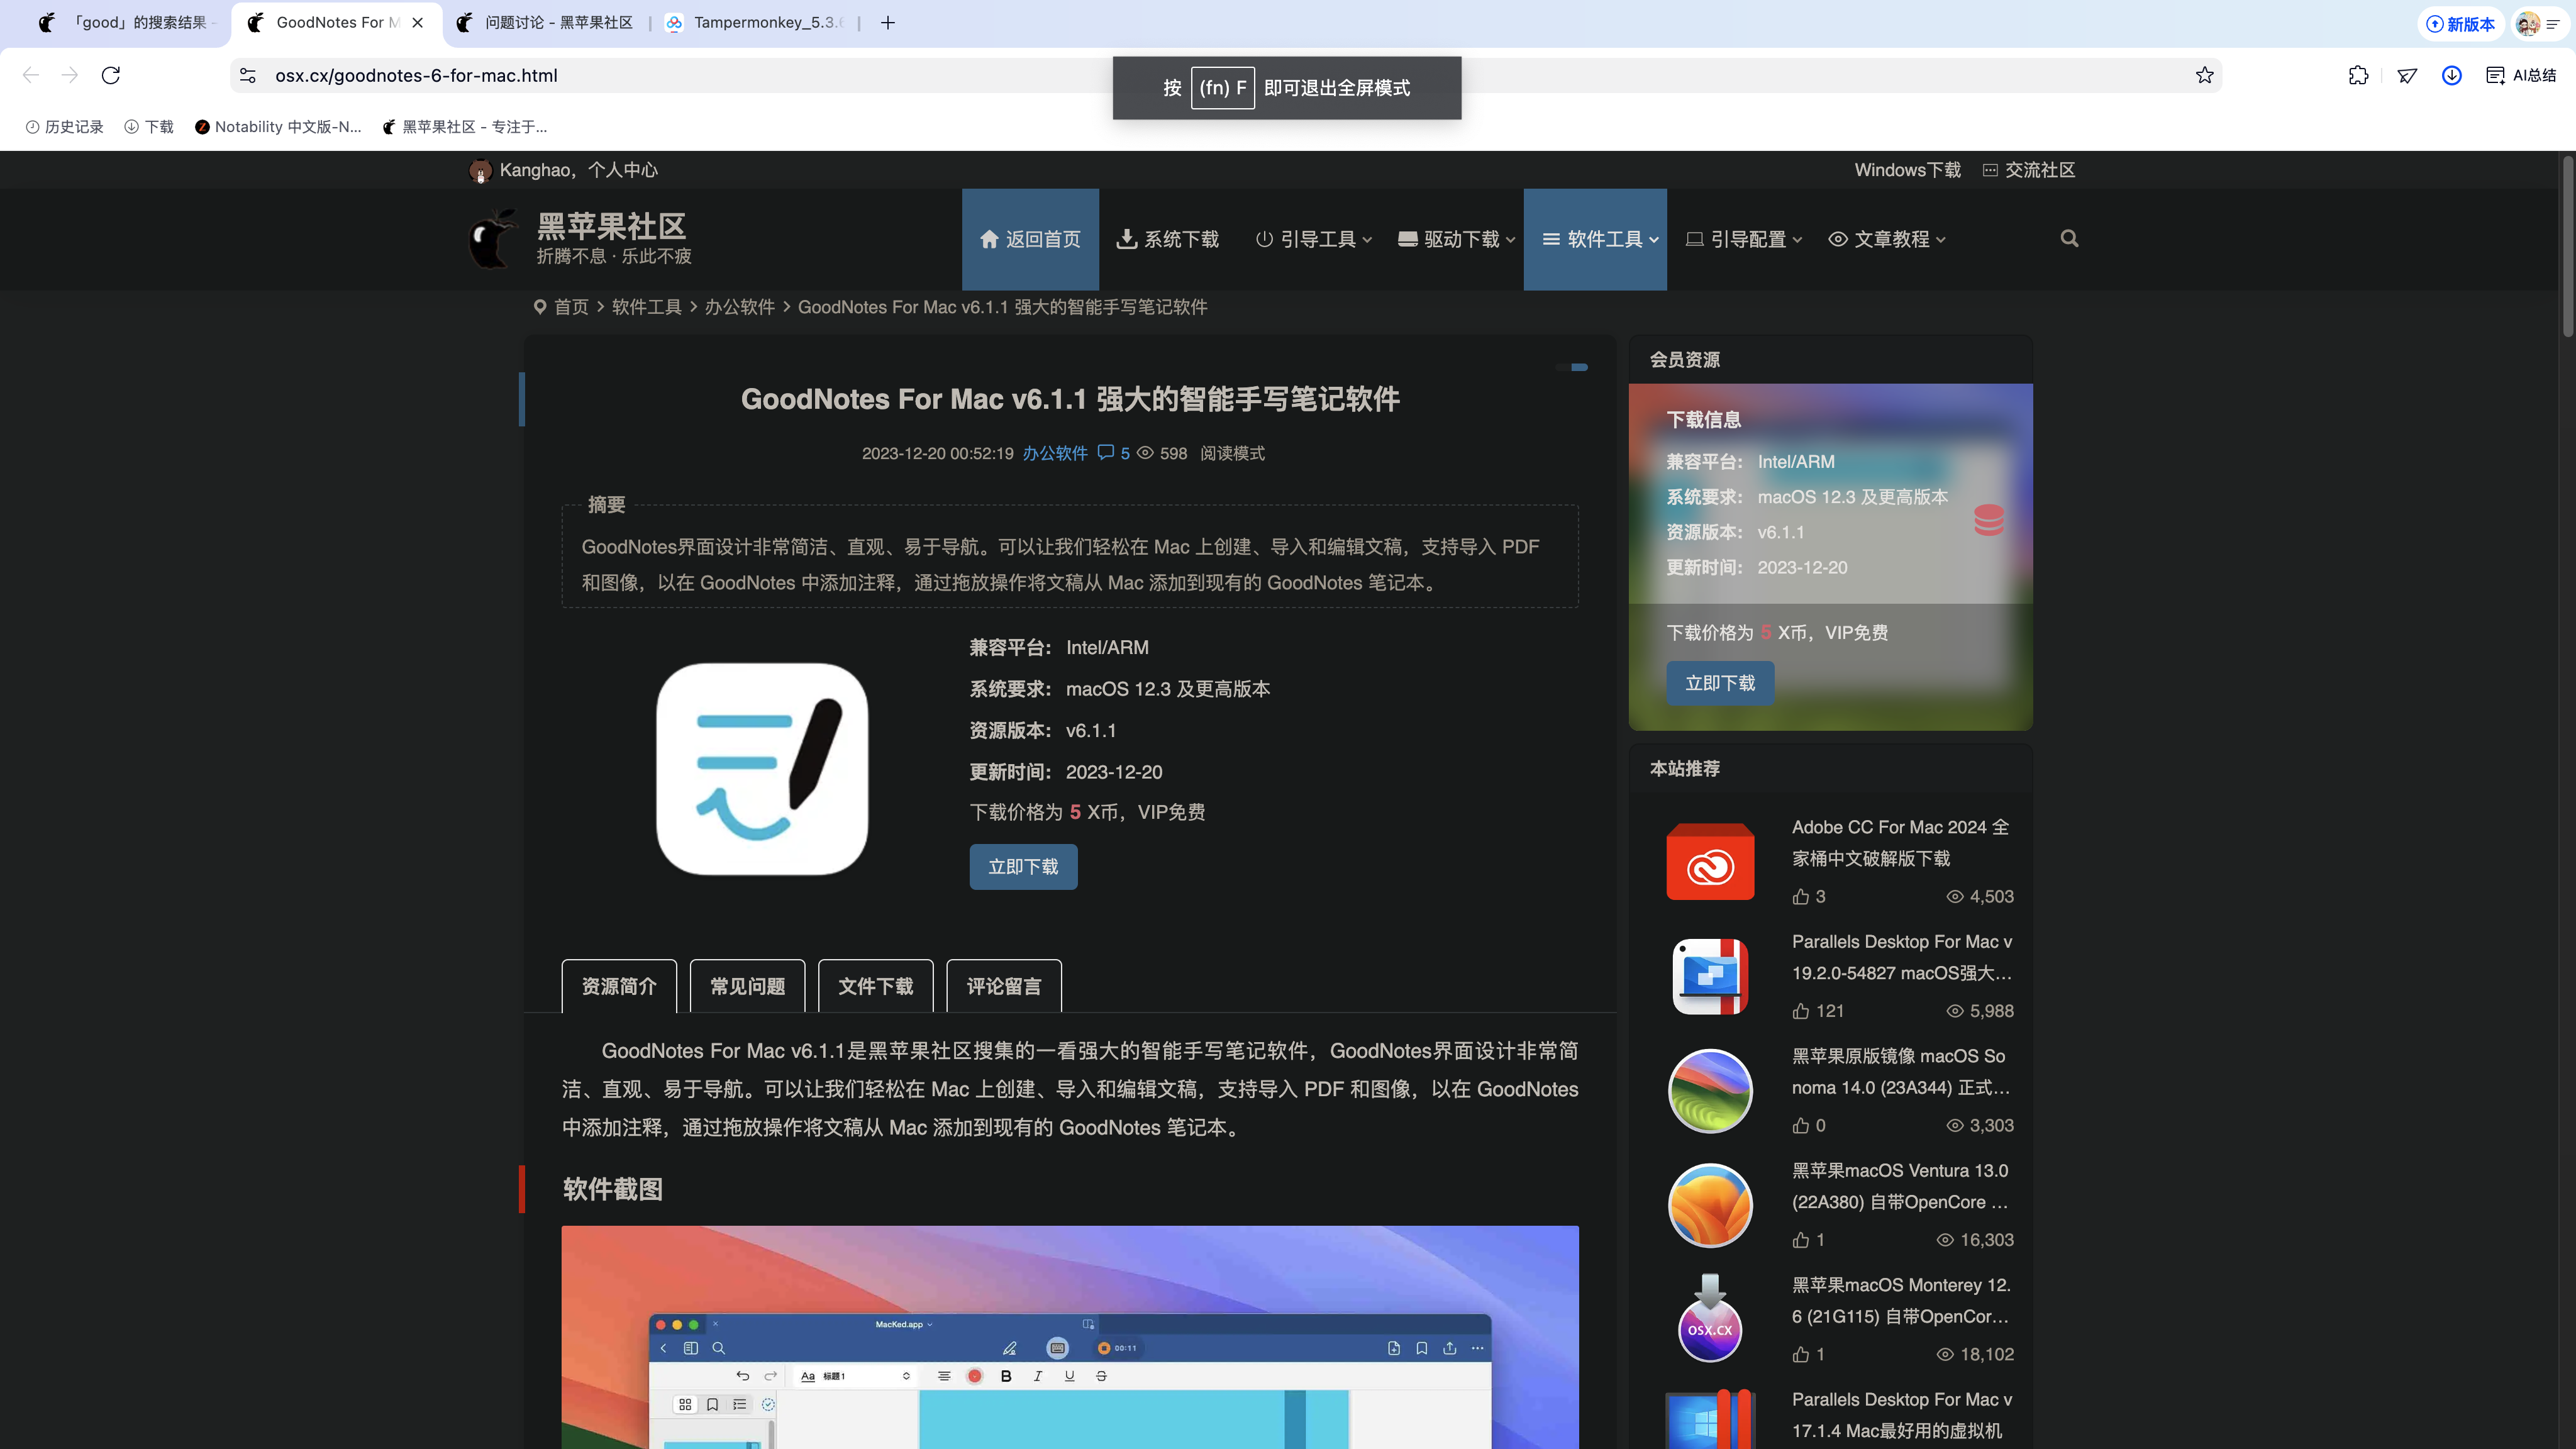
Task: Expand the 文章教程 menu
Action: click(1886, 239)
